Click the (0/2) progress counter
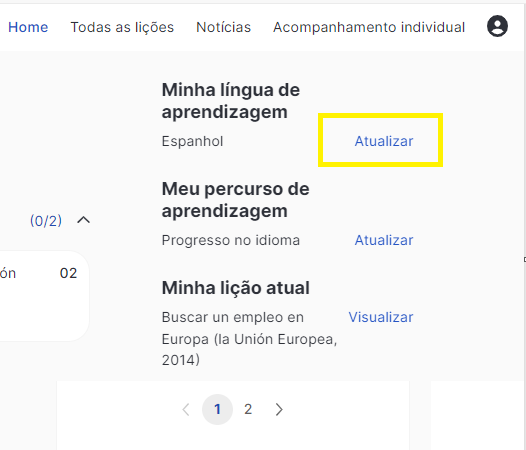This screenshot has width=526, height=450. pyautogui.click(x=46, y=221)
